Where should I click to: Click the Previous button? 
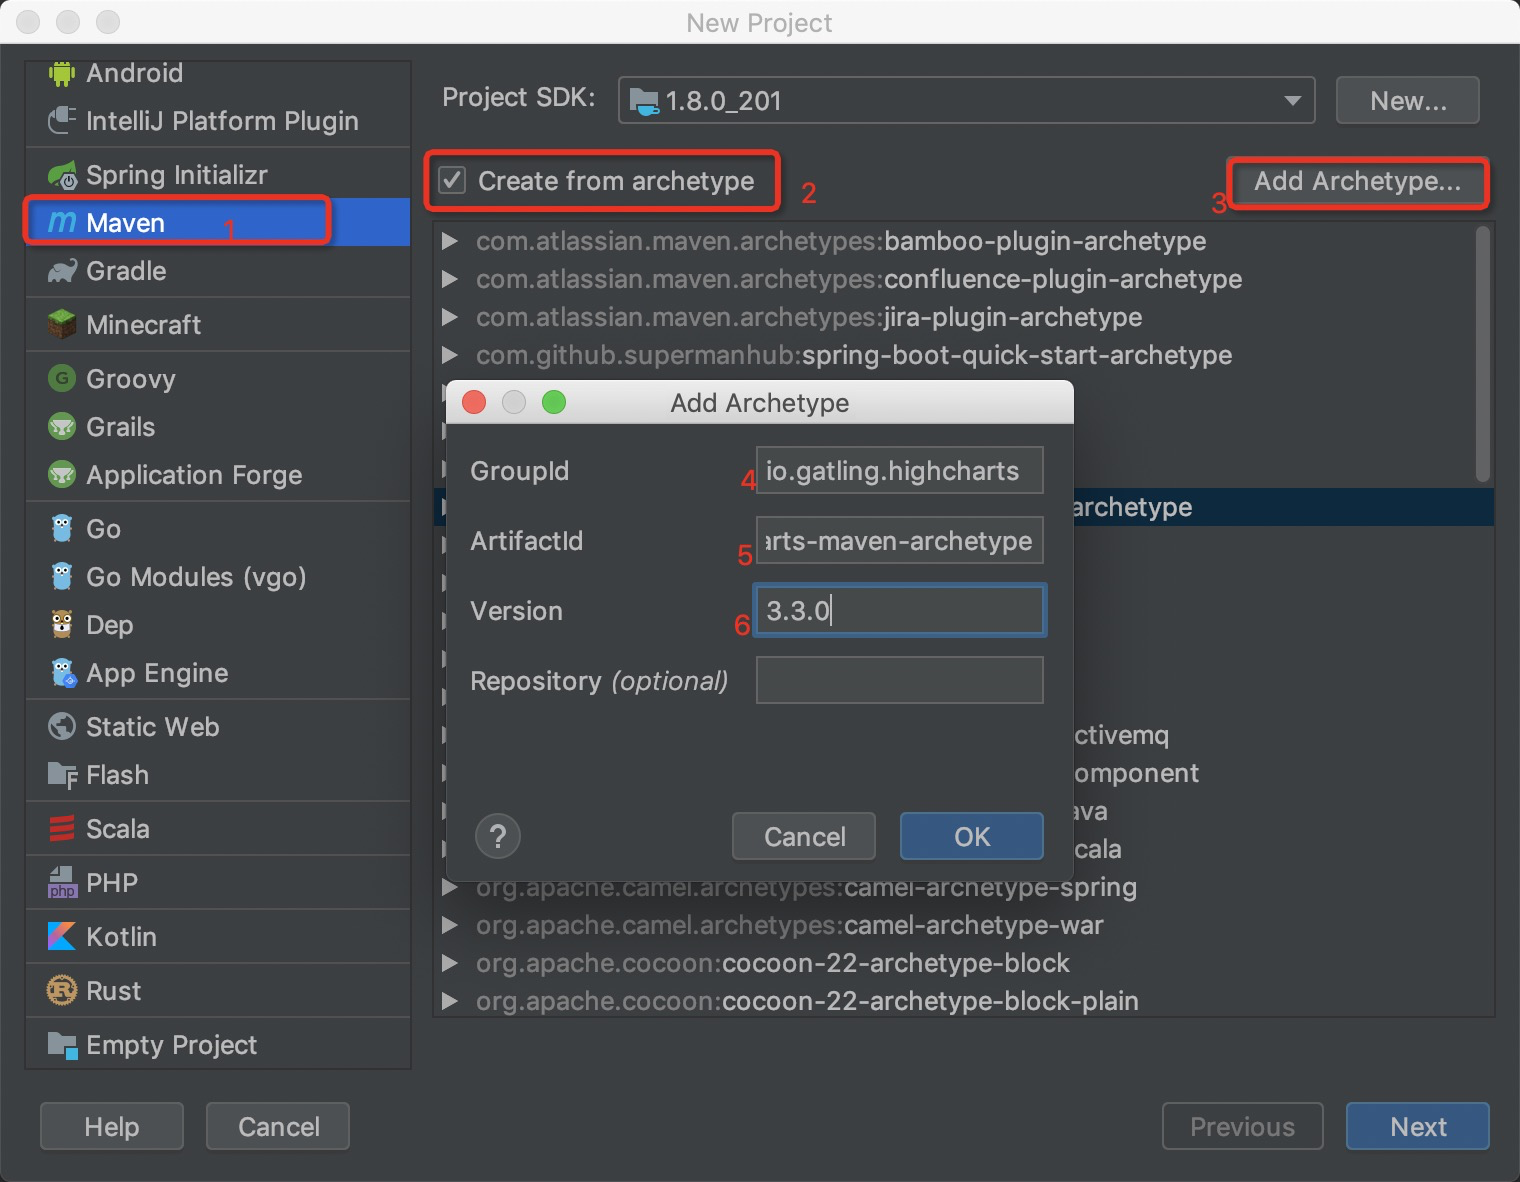coord(1243,1127)
